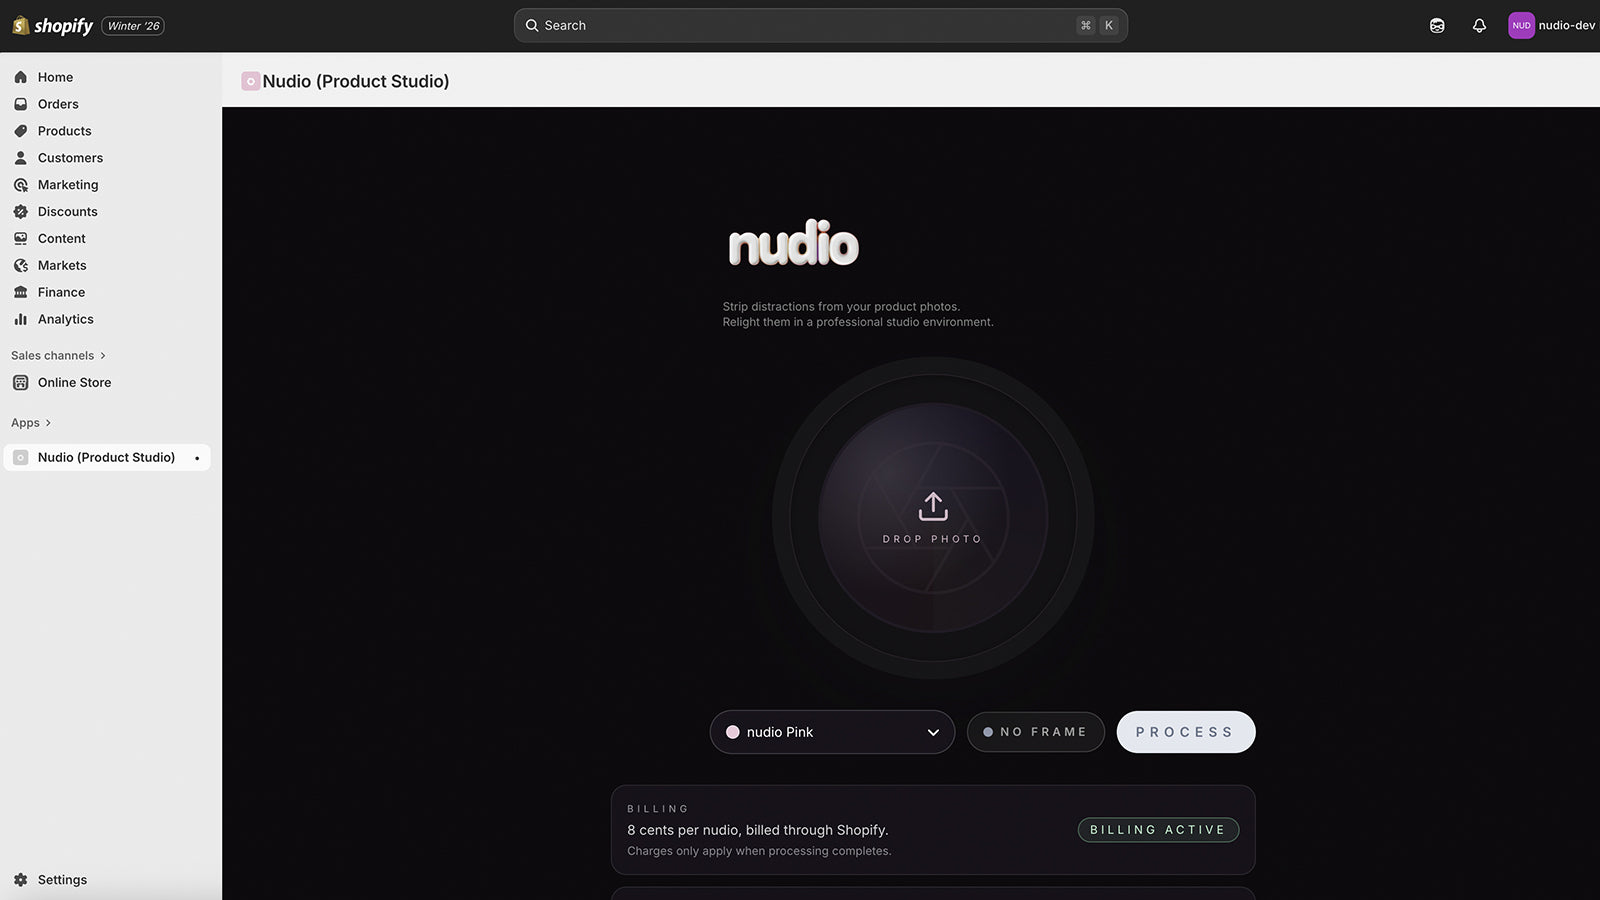
Task: Click the Customers sidebar icon
Action: coord(21,158)
